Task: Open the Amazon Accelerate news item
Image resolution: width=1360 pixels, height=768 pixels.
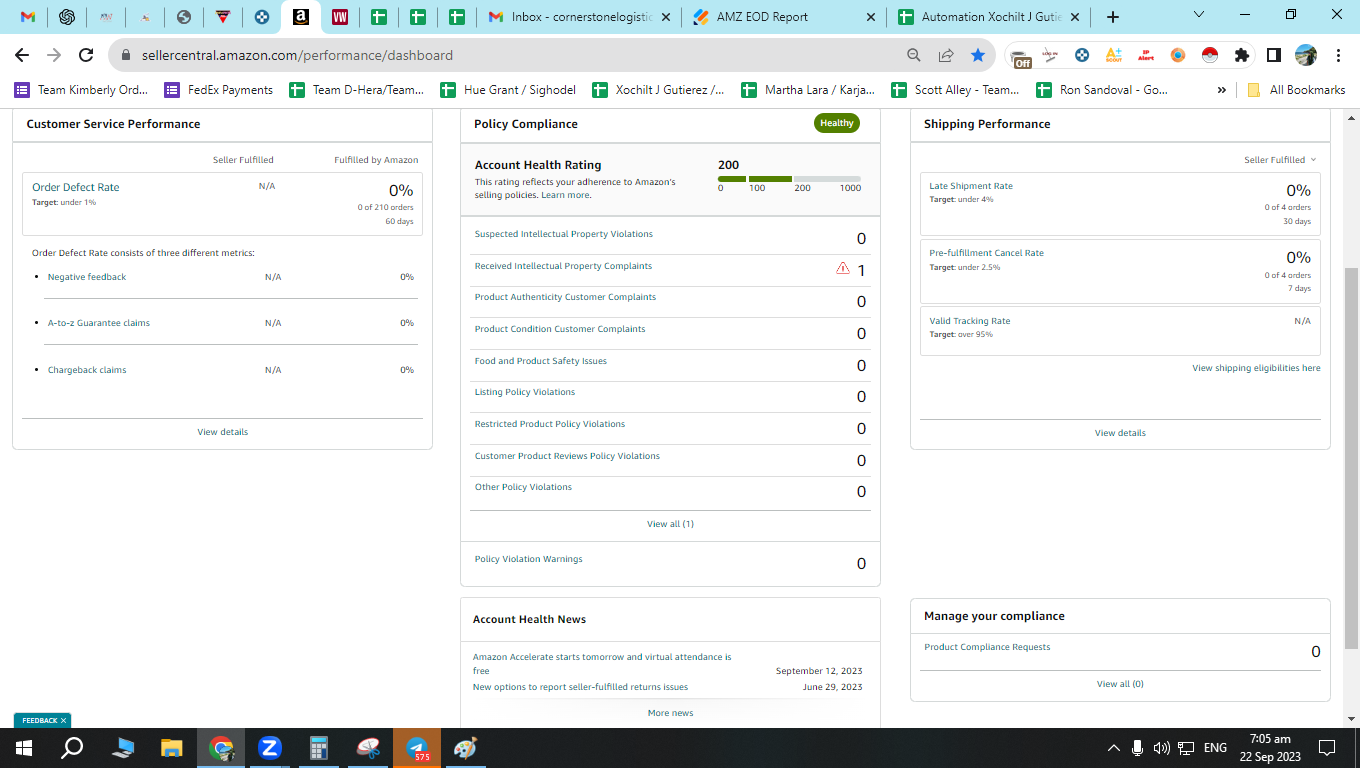Action: [x=602, y=664]
